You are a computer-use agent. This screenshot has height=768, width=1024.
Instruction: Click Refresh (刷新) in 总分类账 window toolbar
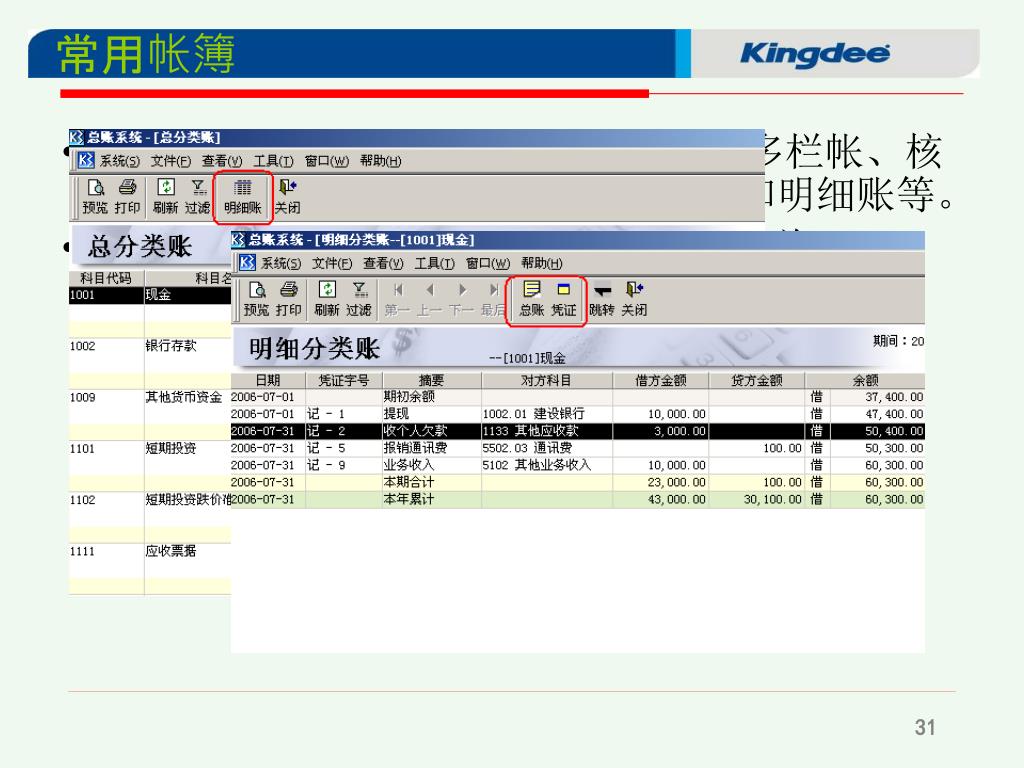165,197
